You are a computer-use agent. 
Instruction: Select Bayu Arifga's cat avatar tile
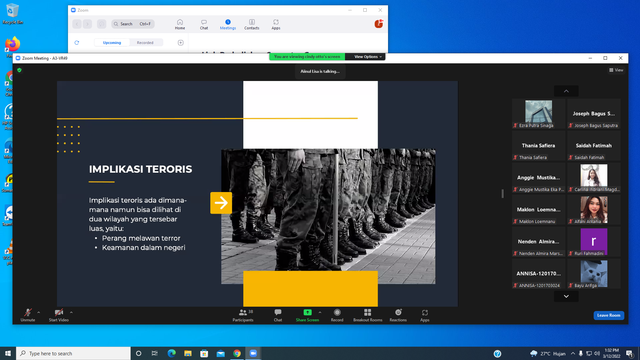[594, 274]
